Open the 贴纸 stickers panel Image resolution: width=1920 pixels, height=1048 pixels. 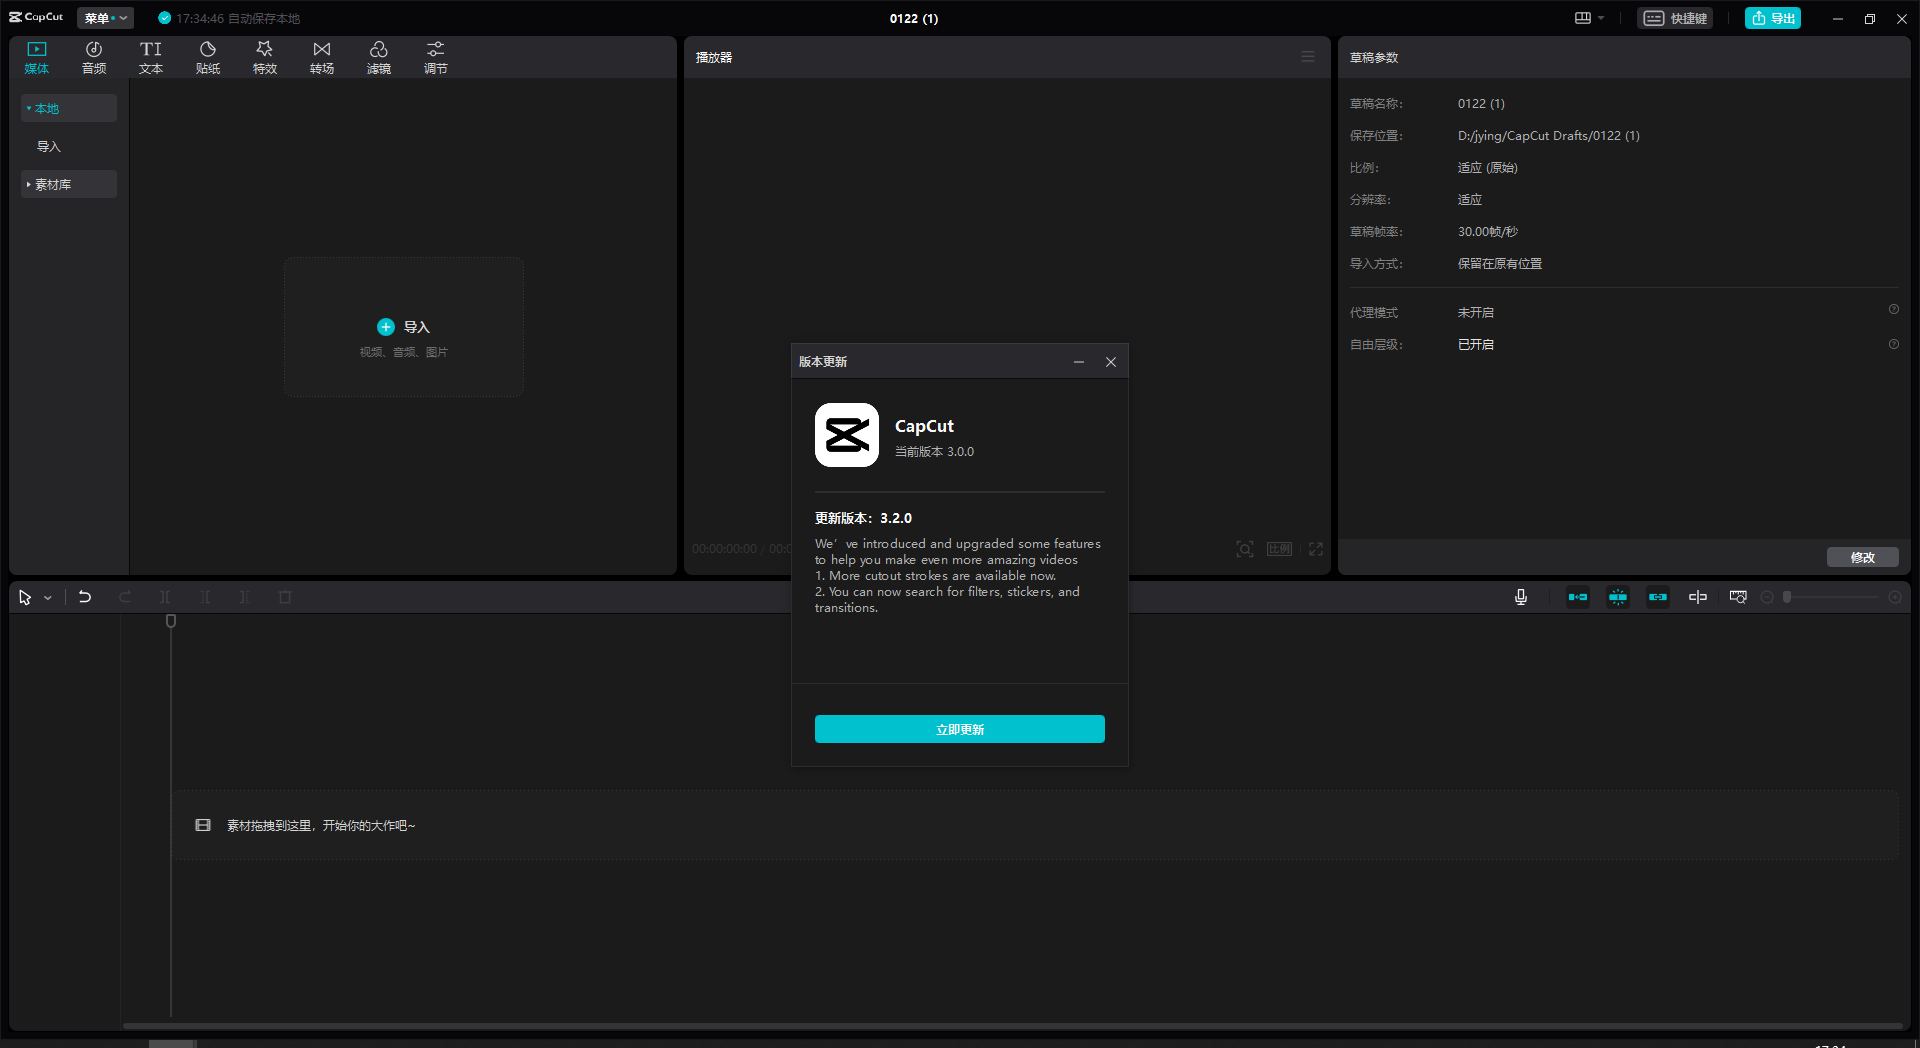(207, 58)
